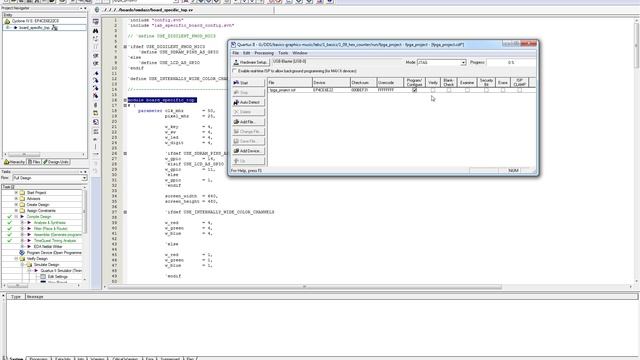The width and height of the screenshot is (640, 360).
Task: Click the Quartus II Programmer title bar icon
Action: (x=233, y=44)
